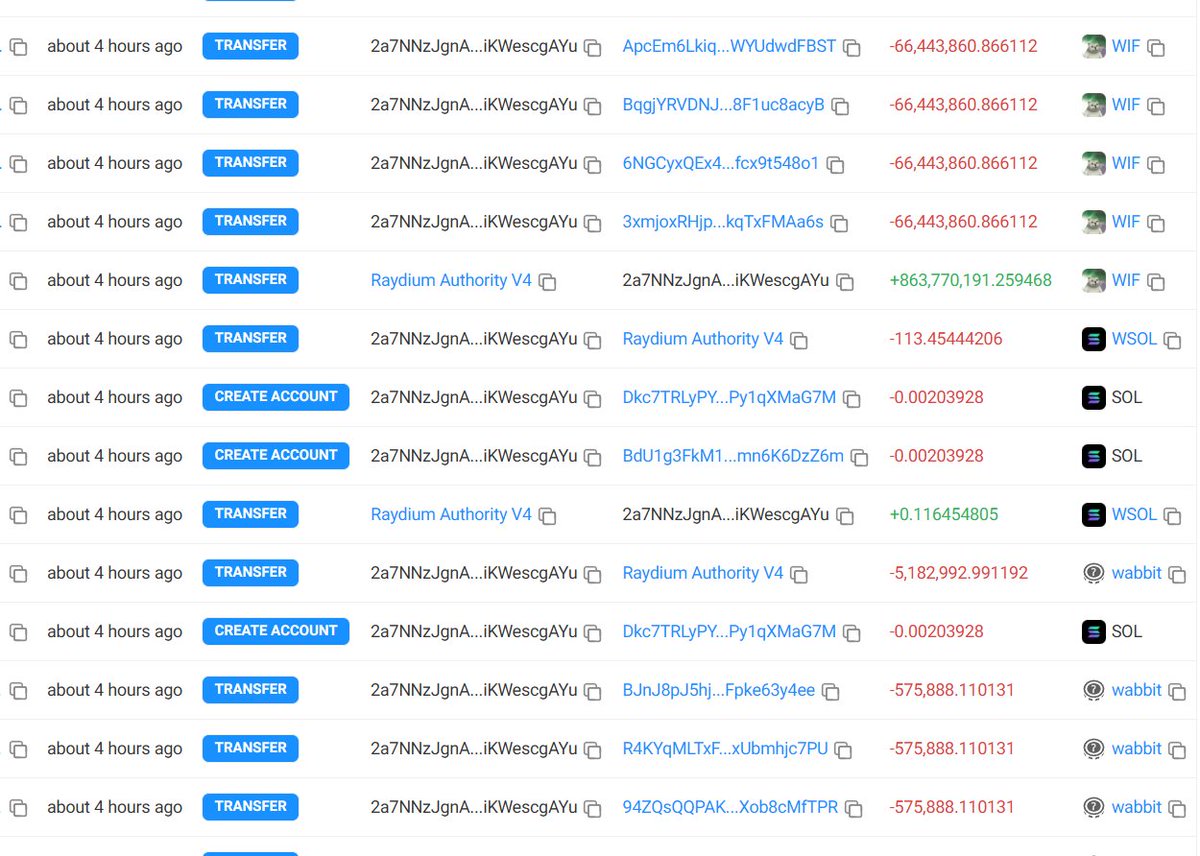Click TRANSFER badge in +863,770,191.259468 row
This screenshot has width=1200, height=856.
[250, 280]
